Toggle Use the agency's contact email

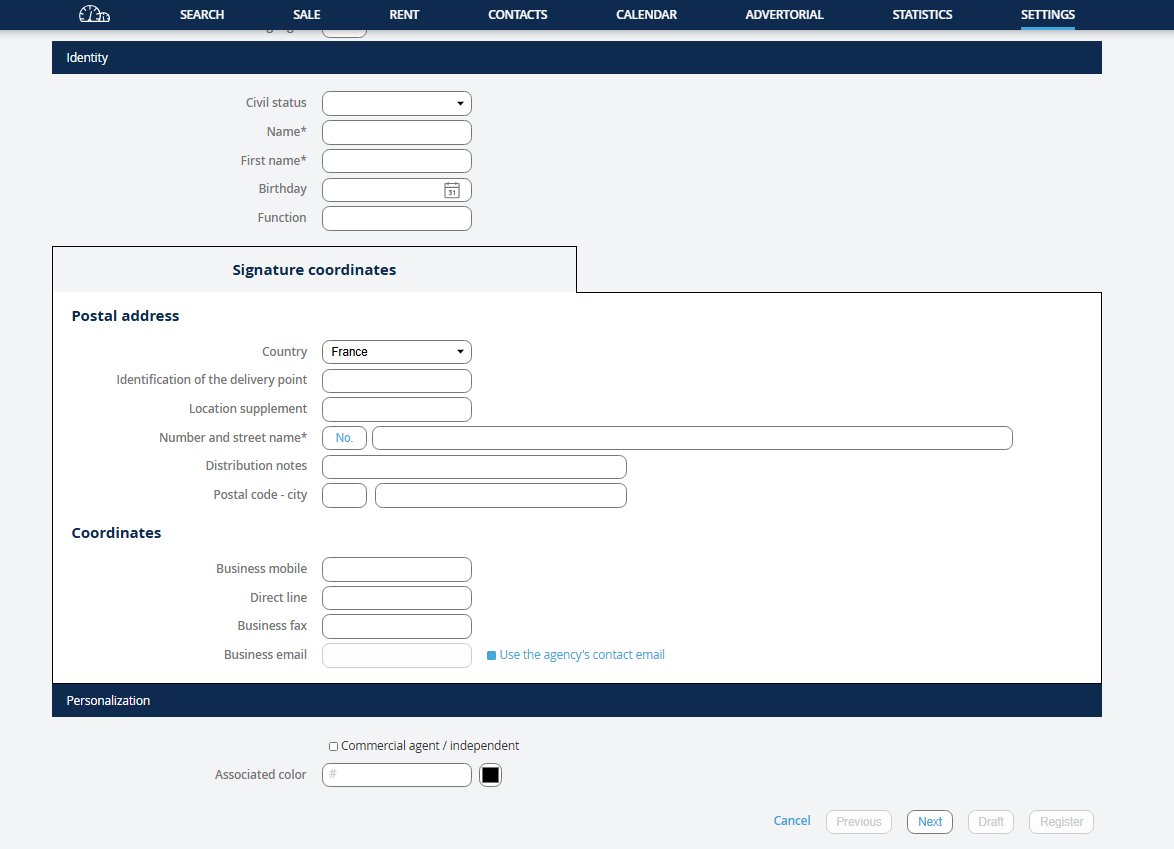point(491,655)
